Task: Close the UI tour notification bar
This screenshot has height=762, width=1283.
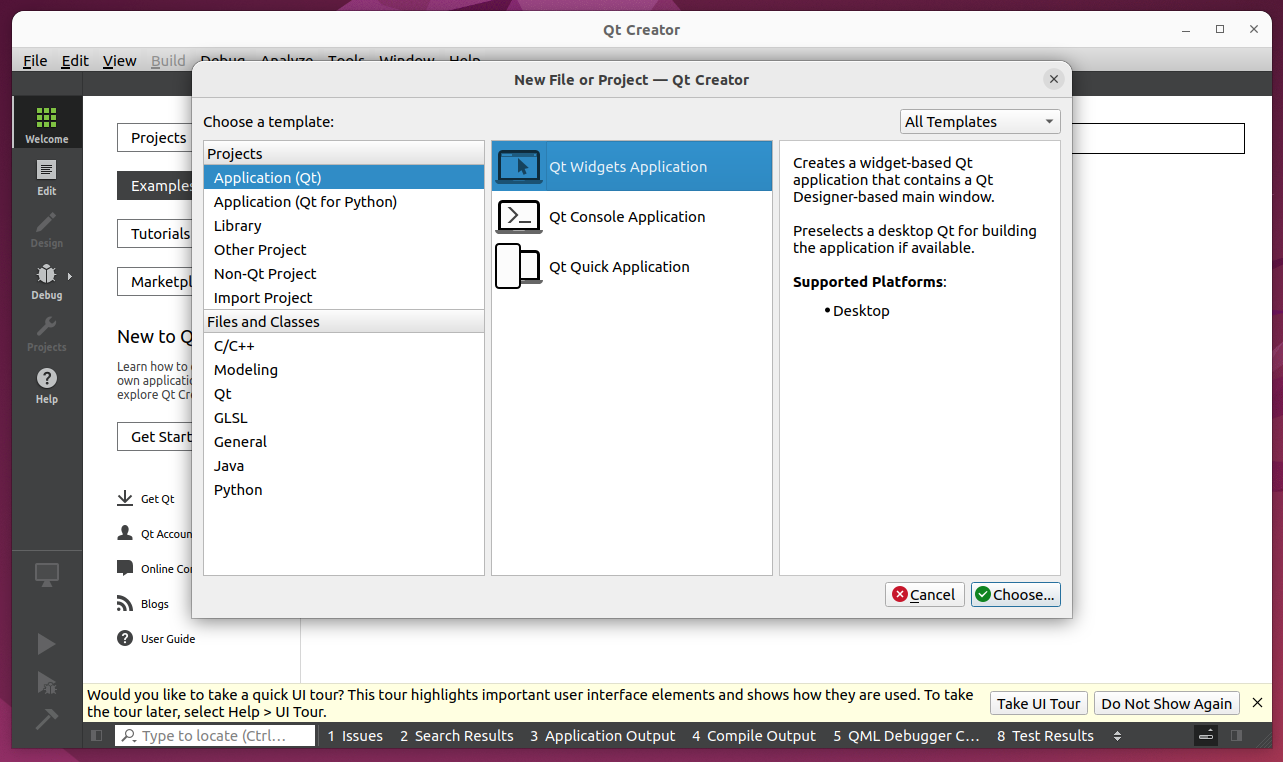Action: click(x=1258, y=703)
